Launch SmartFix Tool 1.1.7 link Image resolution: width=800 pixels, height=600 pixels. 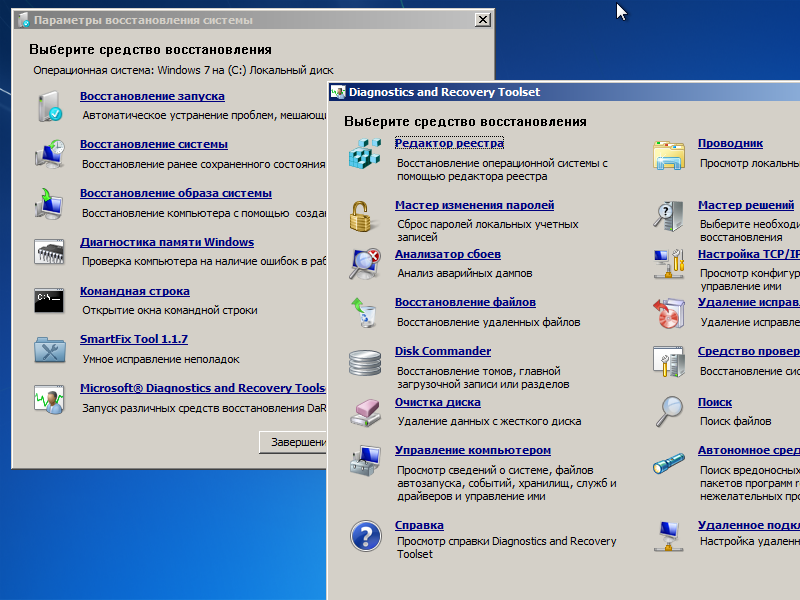click(134, 339)
